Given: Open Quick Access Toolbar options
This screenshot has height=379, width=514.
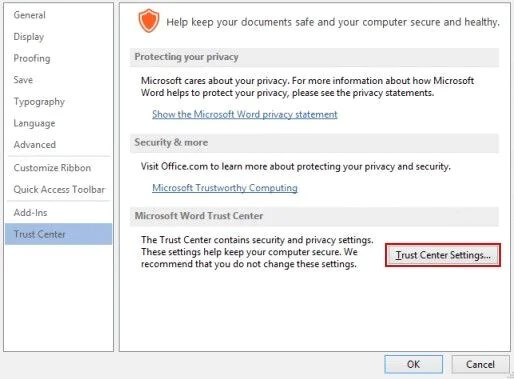Looking at the screenshot, I should click(x=59, y=189).
